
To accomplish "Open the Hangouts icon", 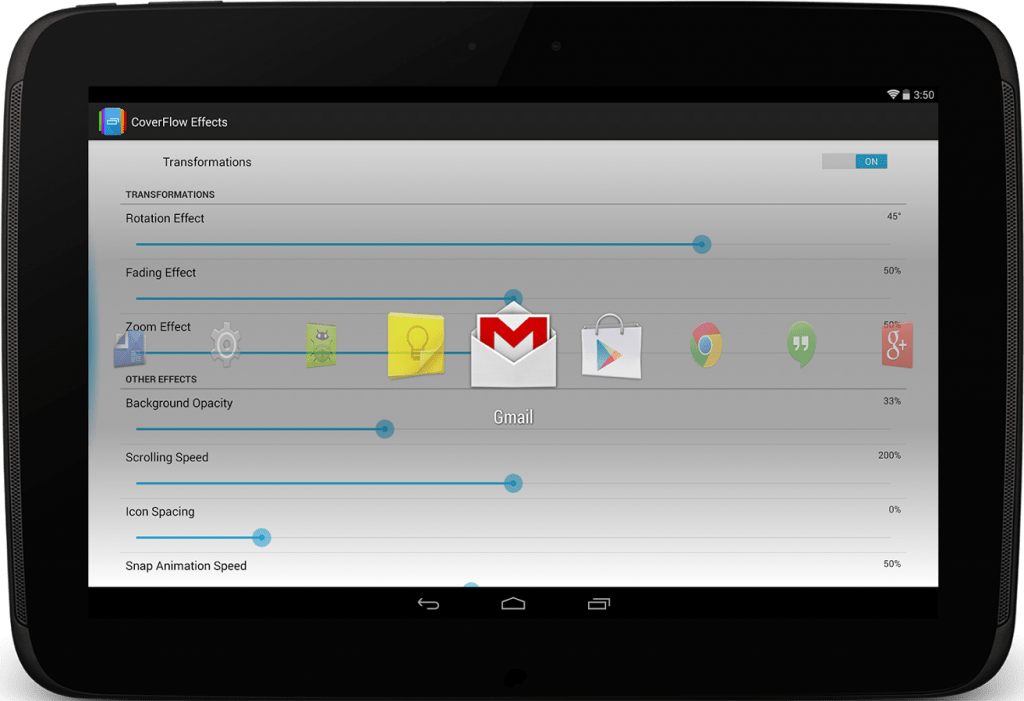I will (x=801, y=344).
